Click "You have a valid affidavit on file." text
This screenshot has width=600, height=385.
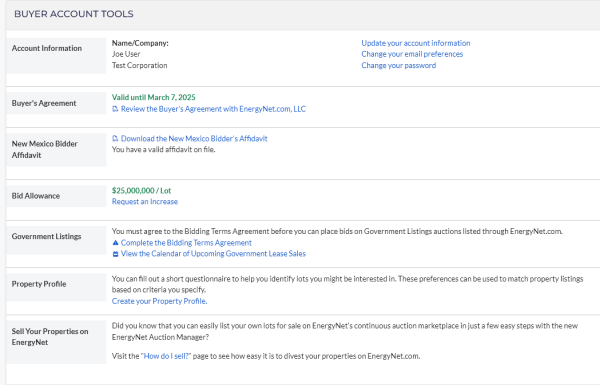(163, 150)
